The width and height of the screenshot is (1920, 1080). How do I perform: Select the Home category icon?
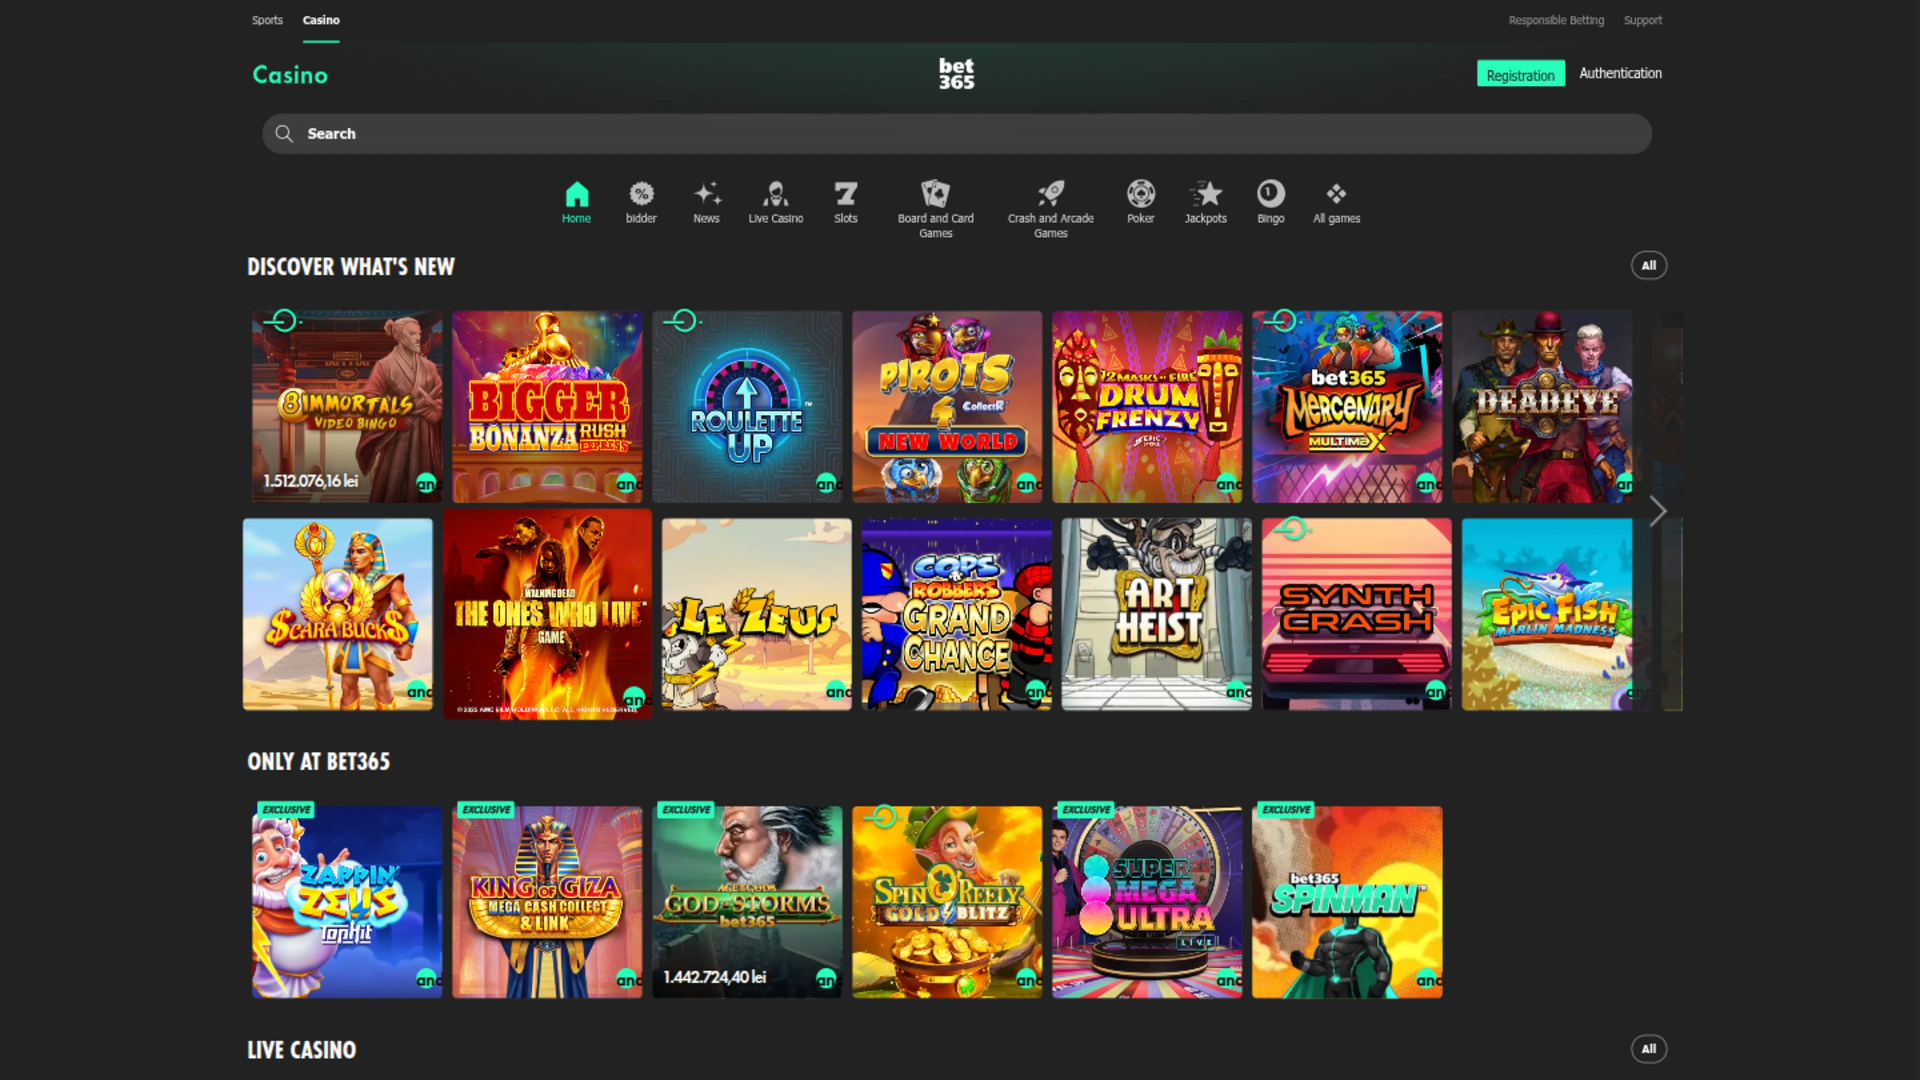click(x=576, y=202)
